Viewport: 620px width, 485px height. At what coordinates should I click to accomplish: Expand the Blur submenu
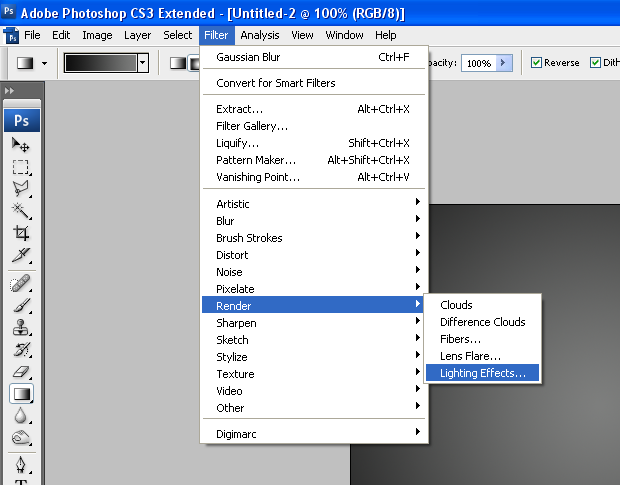313,221
